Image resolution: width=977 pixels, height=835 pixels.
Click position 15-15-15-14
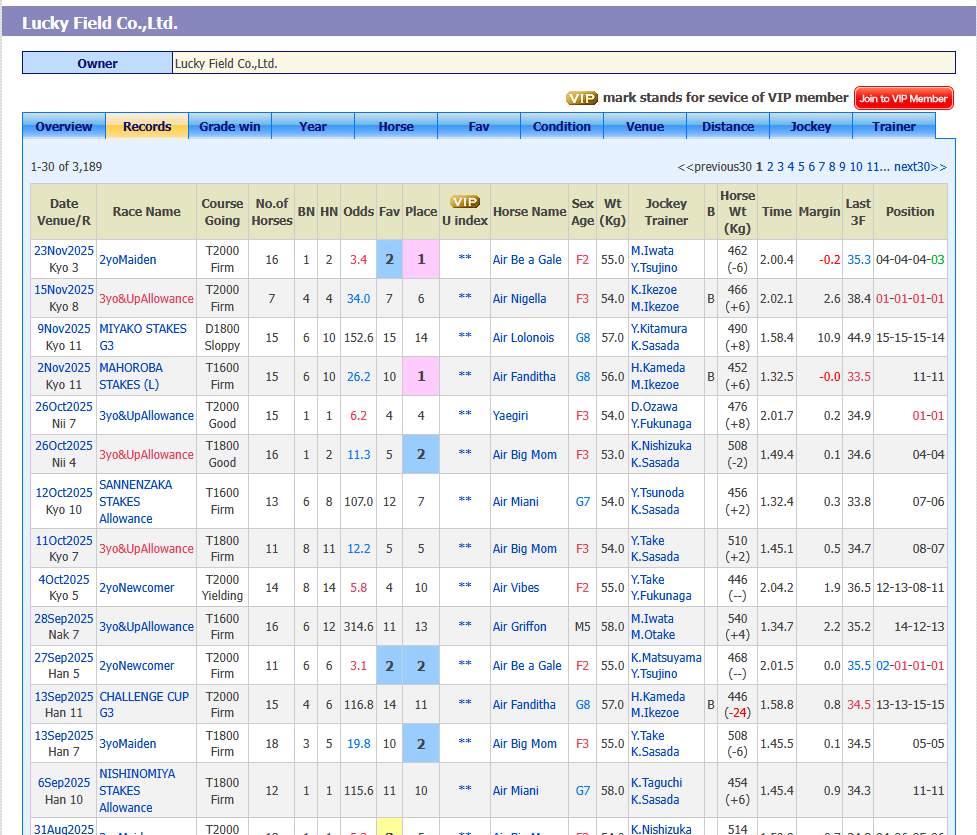pyautogui.click(x=910, y=338)
